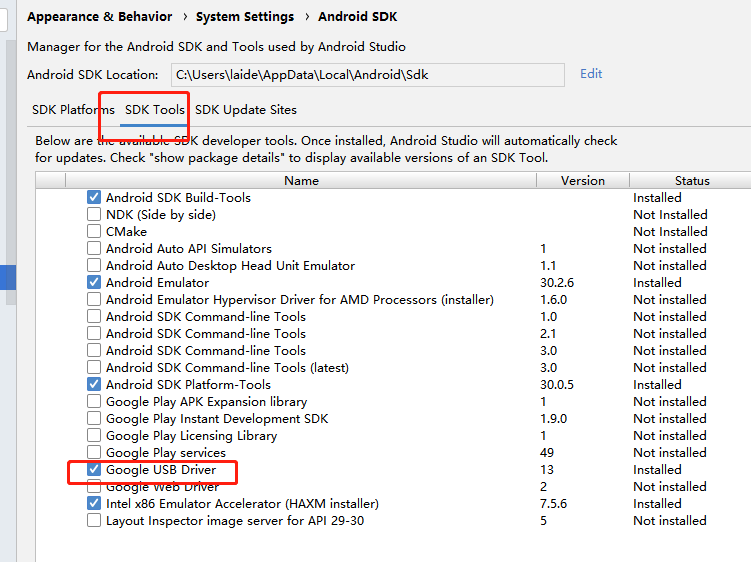Screen dimensions: 751x562
Task: Check Layout Inspector image server API 29-30
Action: 94,520
